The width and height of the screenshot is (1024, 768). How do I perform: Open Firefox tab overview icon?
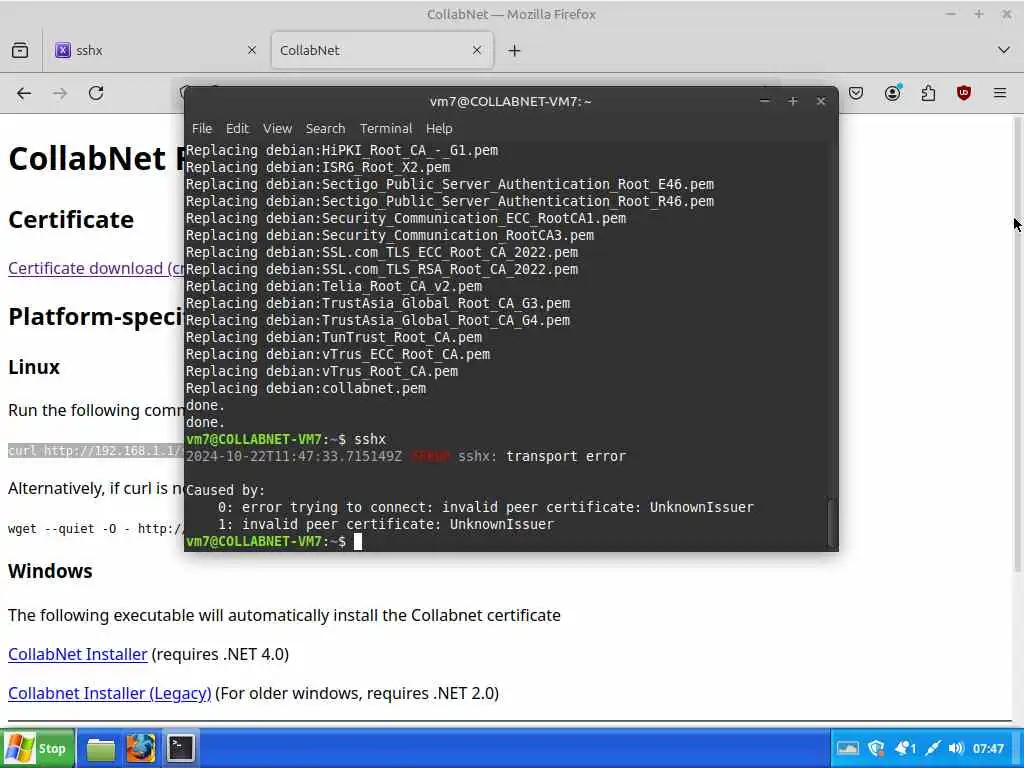pyautogui.click(x=20, y=50)
